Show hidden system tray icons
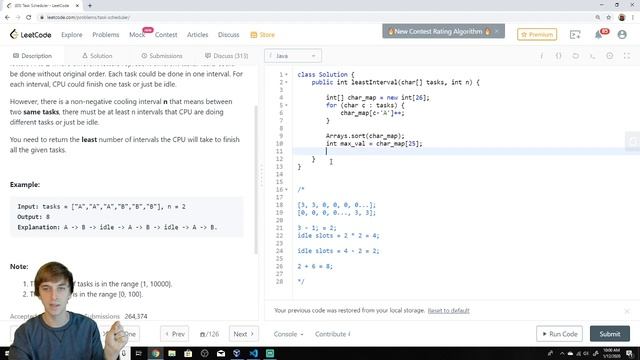The width and height of the screenshot is (640, 360). (x=562, y=353)
